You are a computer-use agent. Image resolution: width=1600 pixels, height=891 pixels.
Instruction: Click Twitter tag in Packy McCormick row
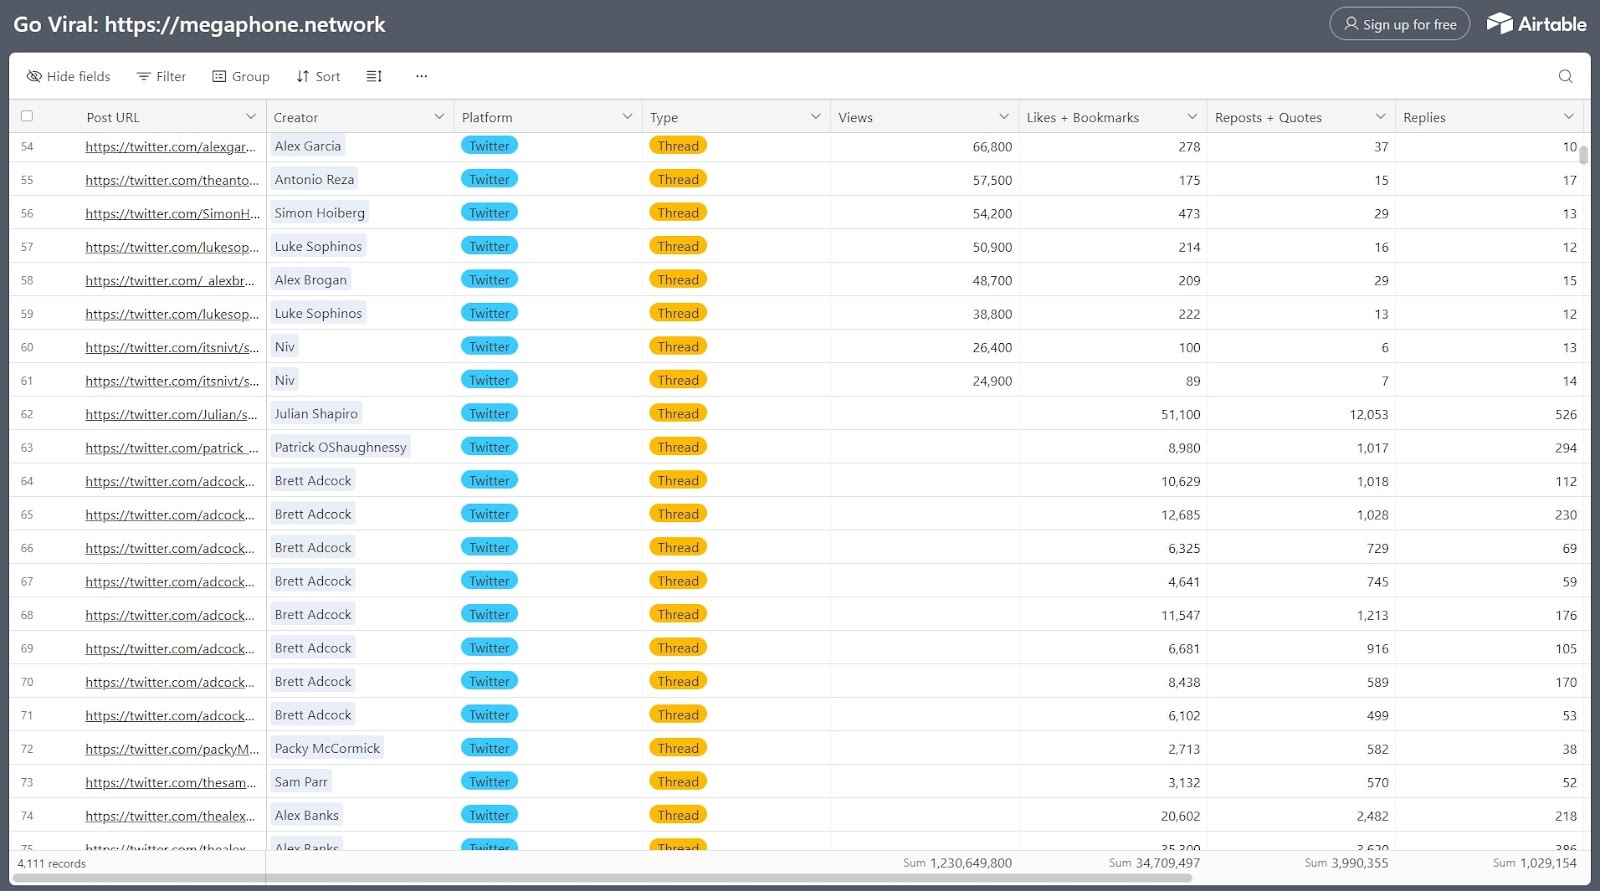point(489,748)
